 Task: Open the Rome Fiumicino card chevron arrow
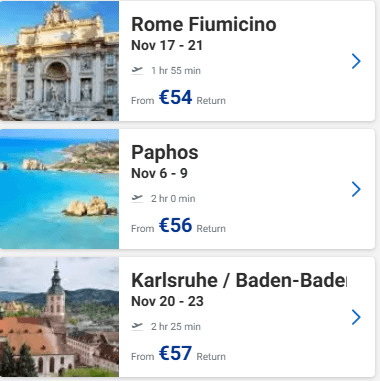tap(356, 61)
